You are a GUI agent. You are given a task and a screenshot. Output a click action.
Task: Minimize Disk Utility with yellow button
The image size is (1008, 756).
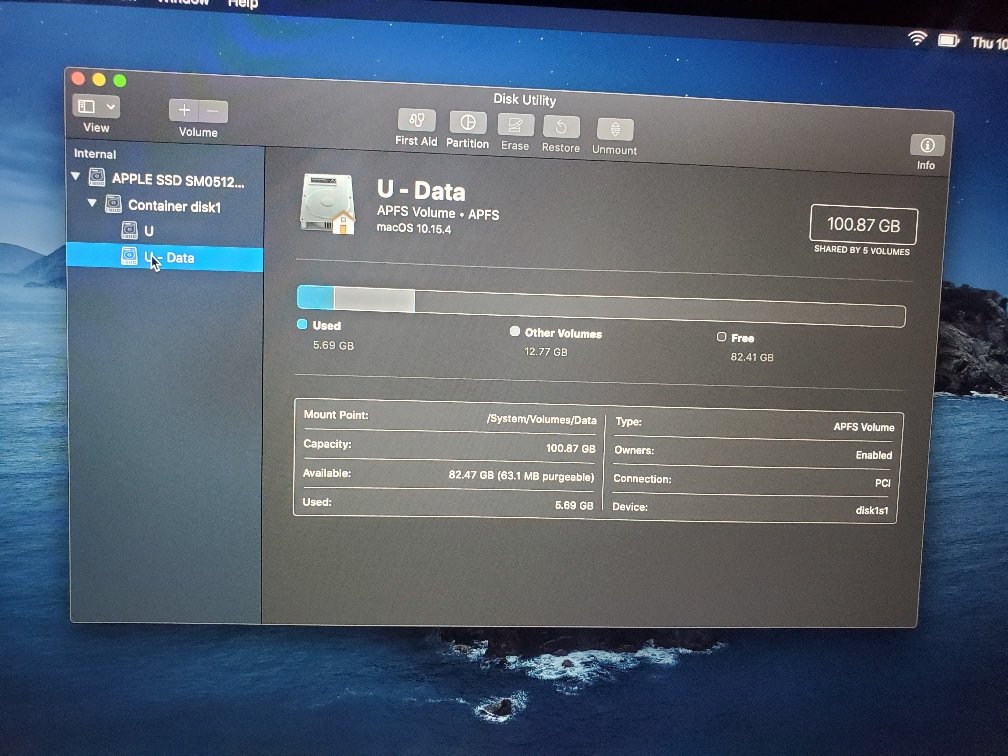pyautogui.click(x=99, y=79)
